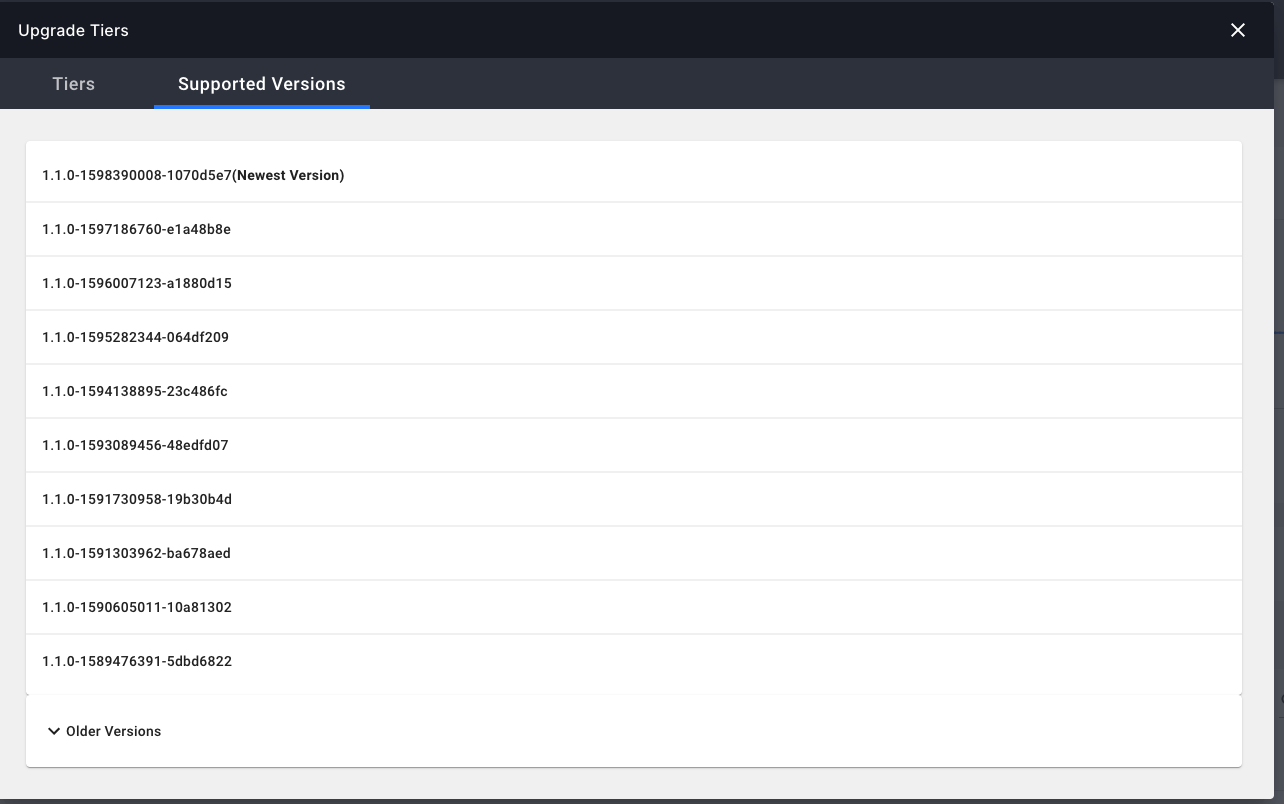Click version 1.1.0-1590605011-10a81302
This screenshot has width=1284, height=804.
pyautogui.click(x=136, y=607)
